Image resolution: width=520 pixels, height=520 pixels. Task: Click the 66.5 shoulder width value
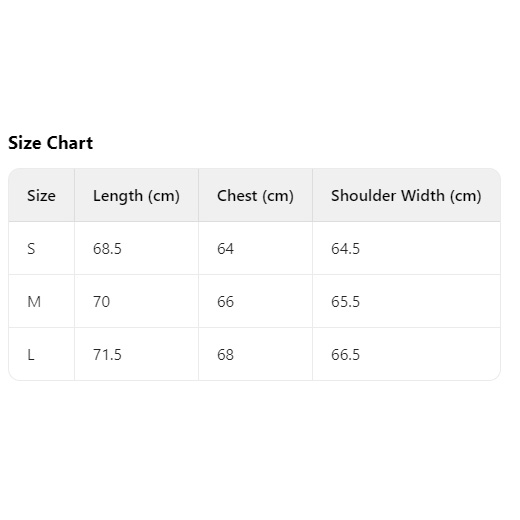click(345, 355)
